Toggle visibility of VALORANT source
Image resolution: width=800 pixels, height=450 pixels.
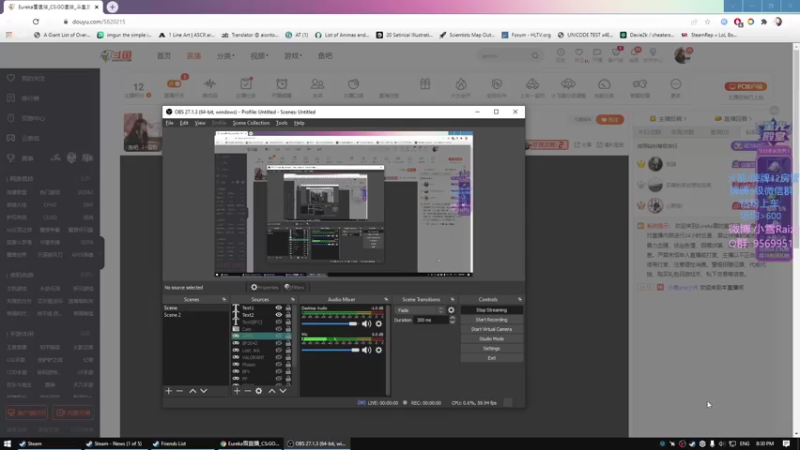[x=279, y=357]
